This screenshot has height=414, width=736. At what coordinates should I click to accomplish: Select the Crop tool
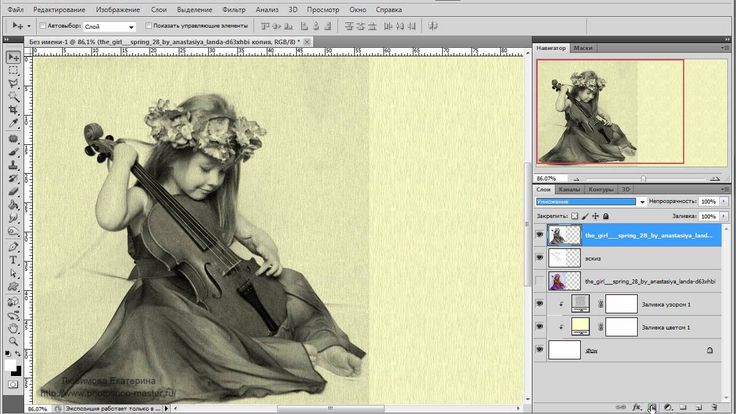(13, 110)
